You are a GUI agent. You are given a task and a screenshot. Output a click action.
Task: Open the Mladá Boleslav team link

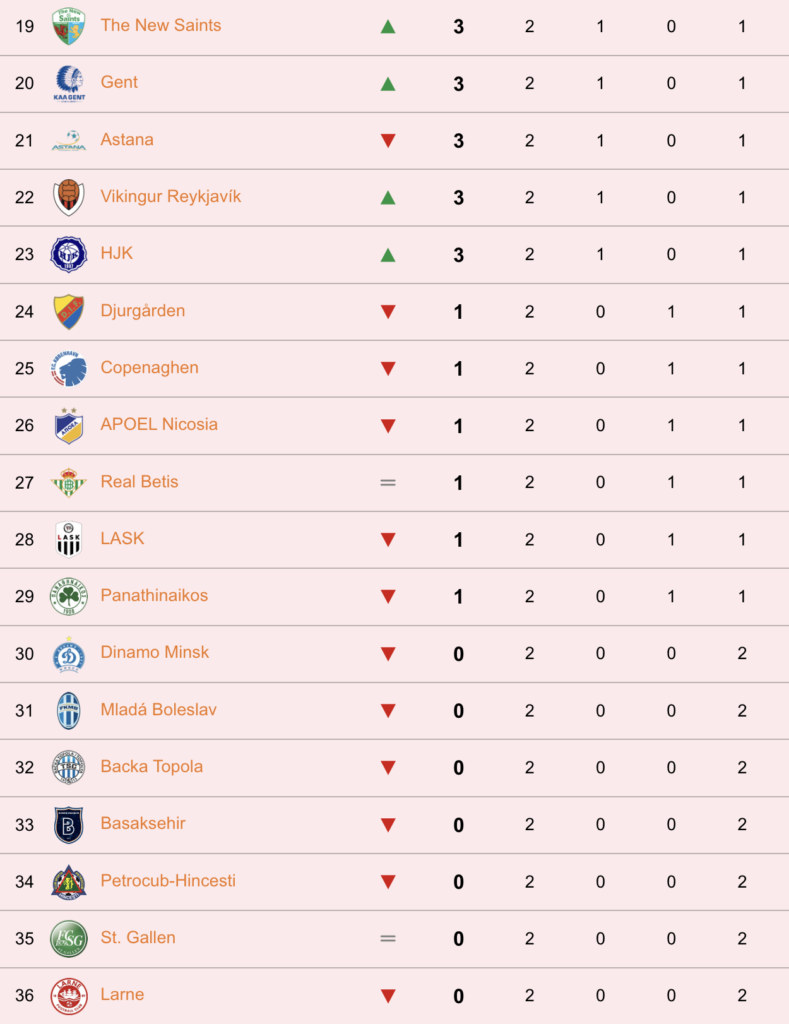(158, 709)
